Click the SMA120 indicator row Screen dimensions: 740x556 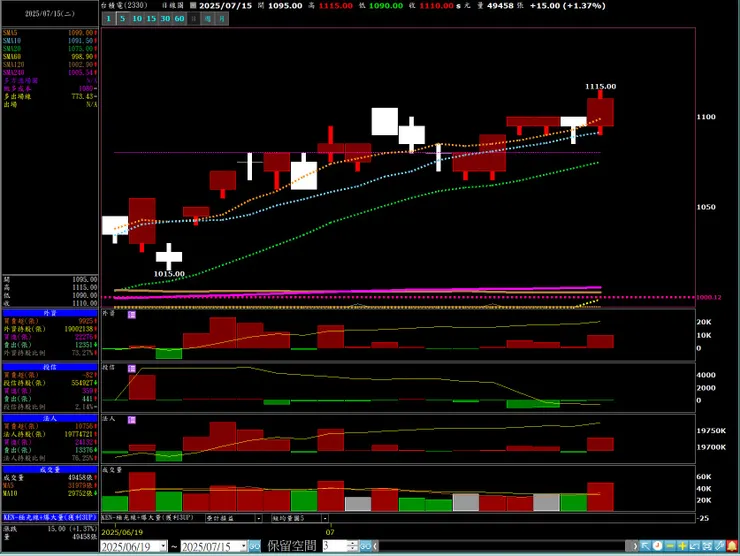tap(50, 65)
